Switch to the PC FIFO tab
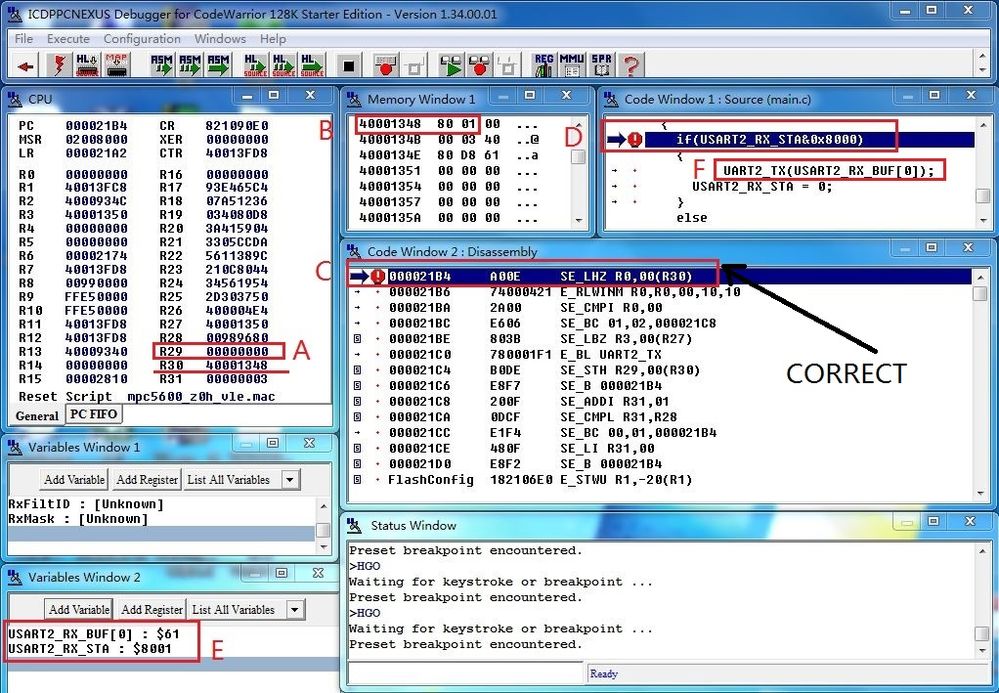This screenshot has height=693, width=999. 94,414
